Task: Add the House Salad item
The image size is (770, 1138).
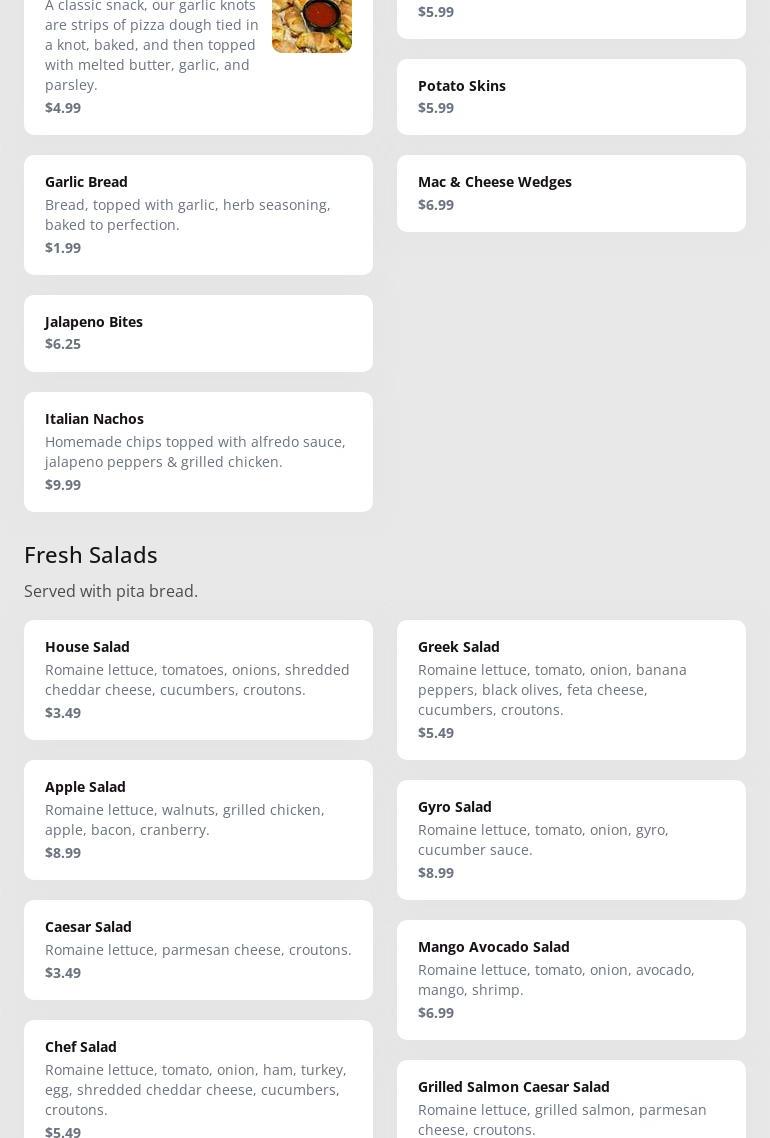Action: [x=198, y=679]
